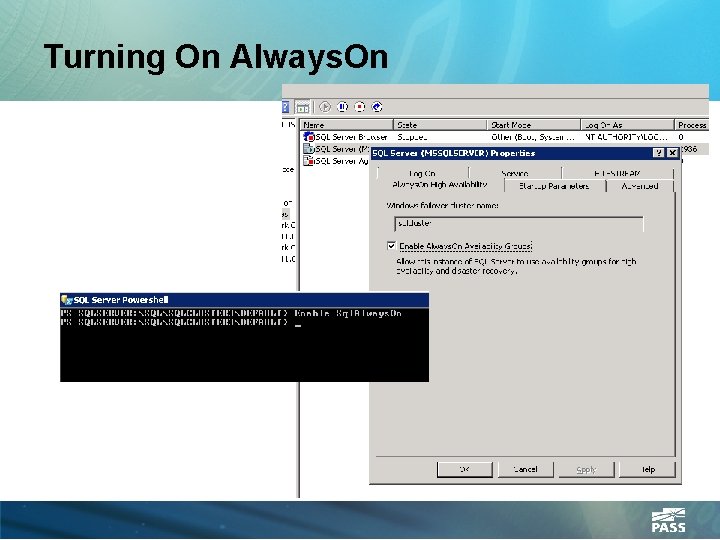Click the Stopped state of SQL Server Browser
This screenshot has height=540, width=720.
tap(412, 137)
